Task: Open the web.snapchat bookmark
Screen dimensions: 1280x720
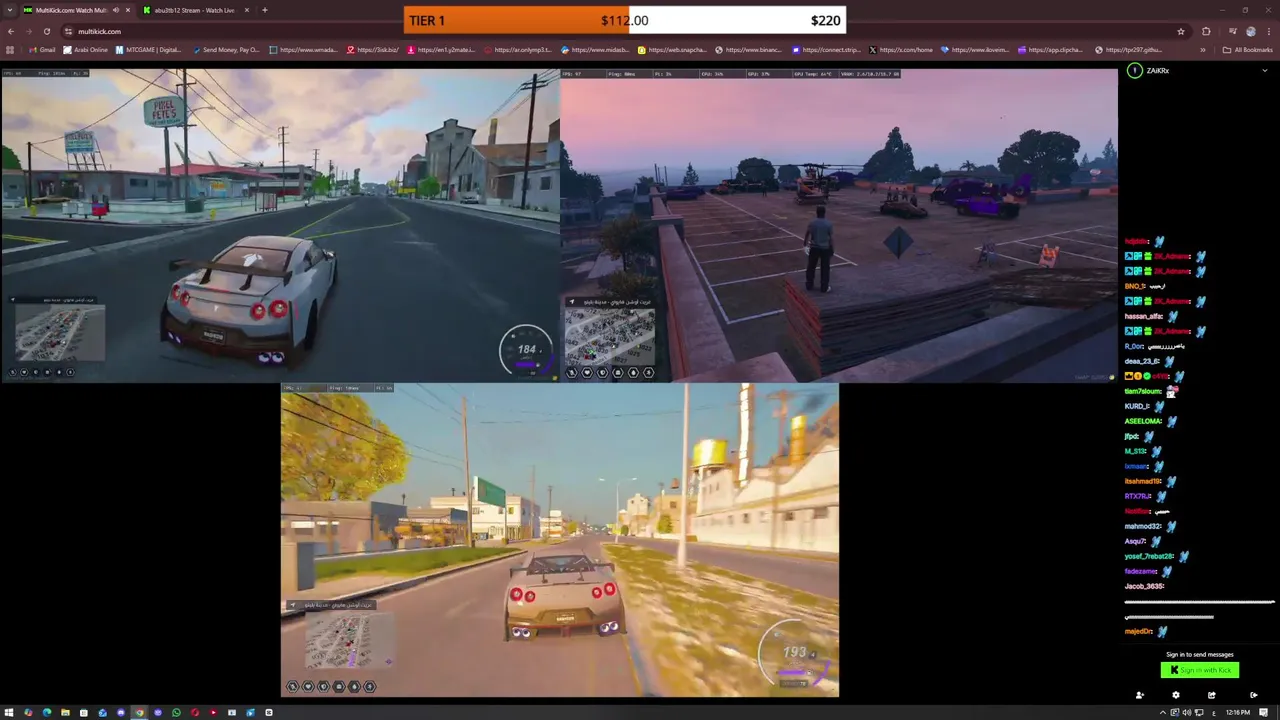Action: pyautogui.click(x=671, y=49)
